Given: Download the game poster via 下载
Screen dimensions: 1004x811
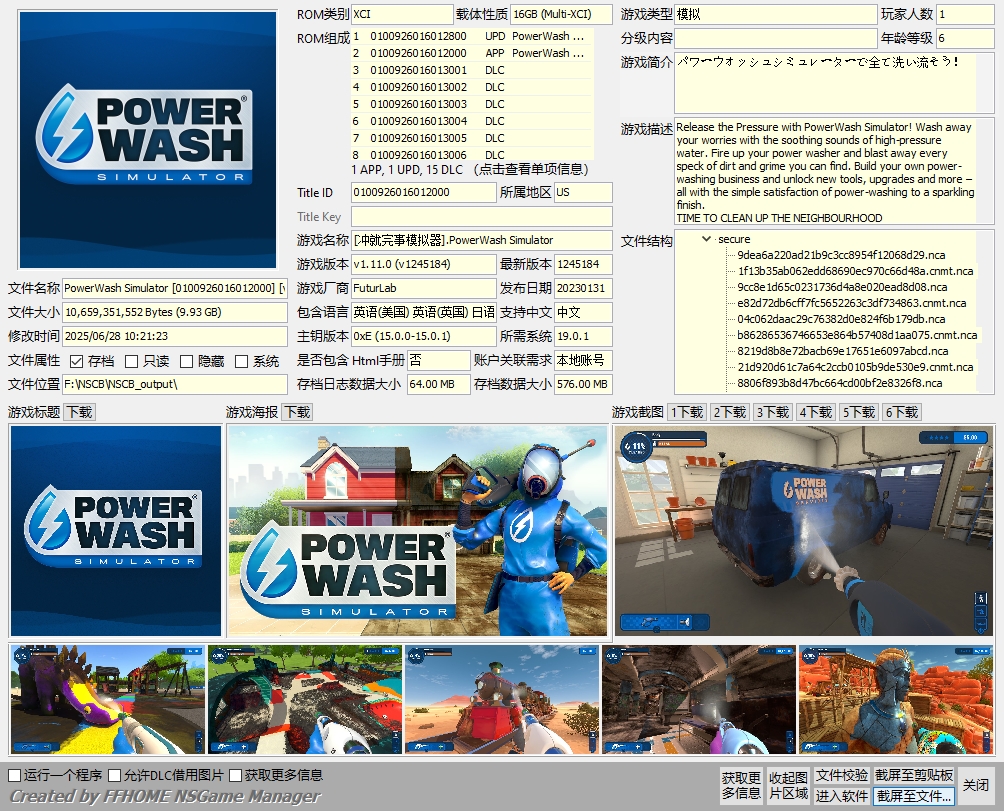Looking at the screenshot, I should click(298, 412).
